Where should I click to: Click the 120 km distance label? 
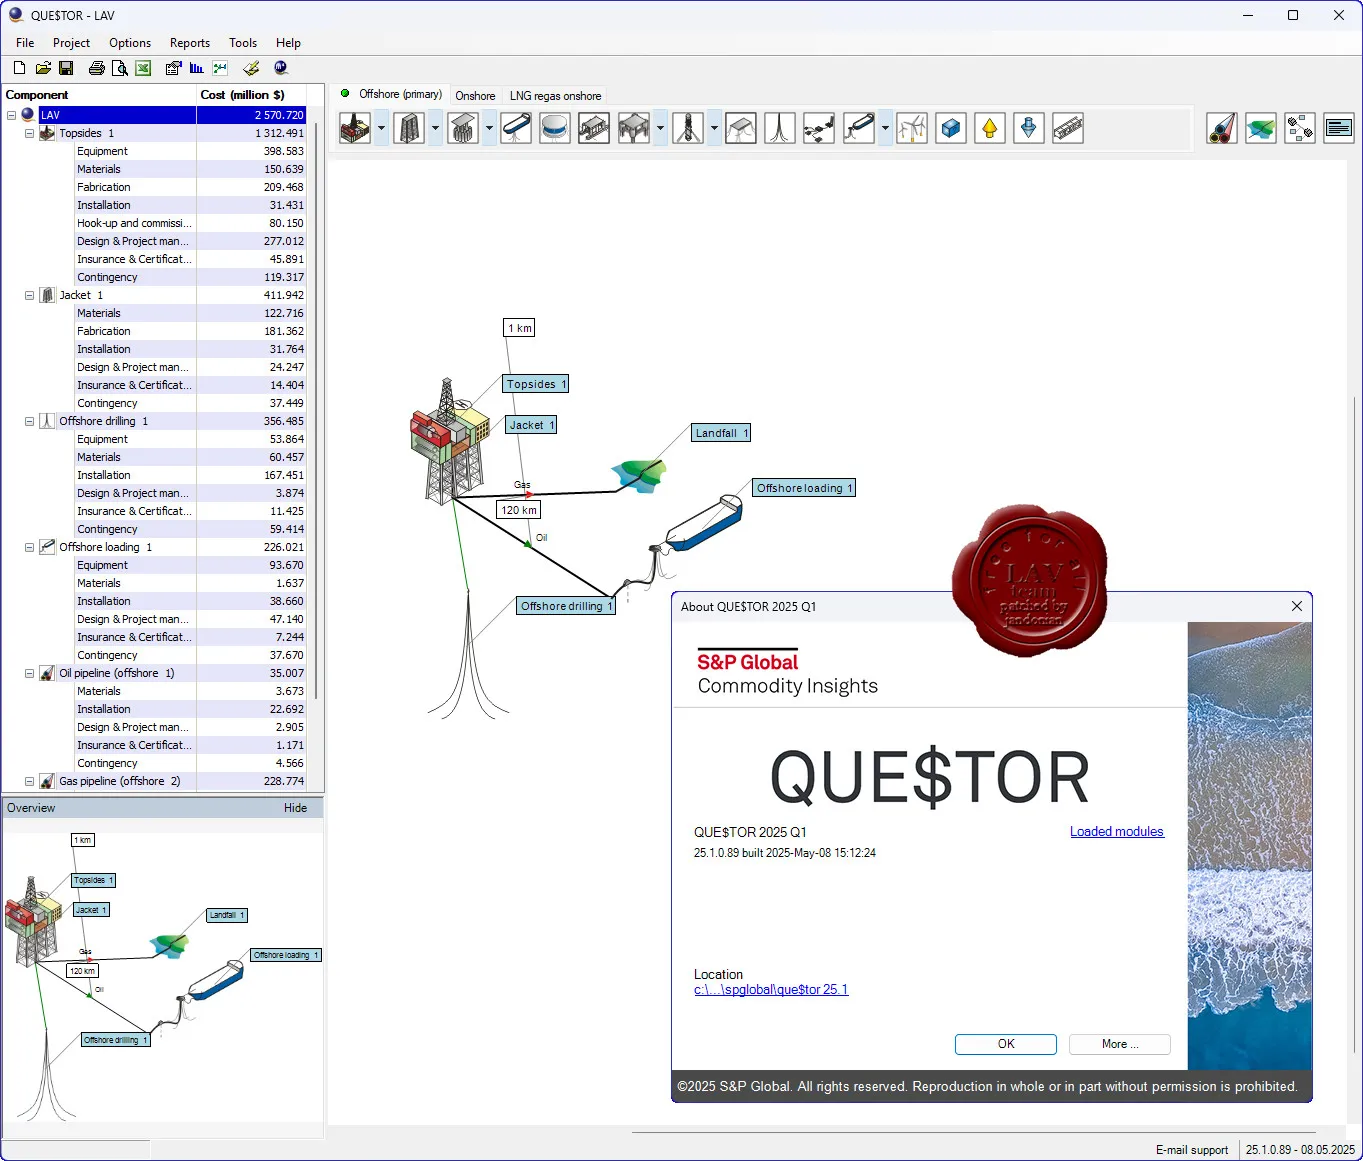(x=519, y=510)
